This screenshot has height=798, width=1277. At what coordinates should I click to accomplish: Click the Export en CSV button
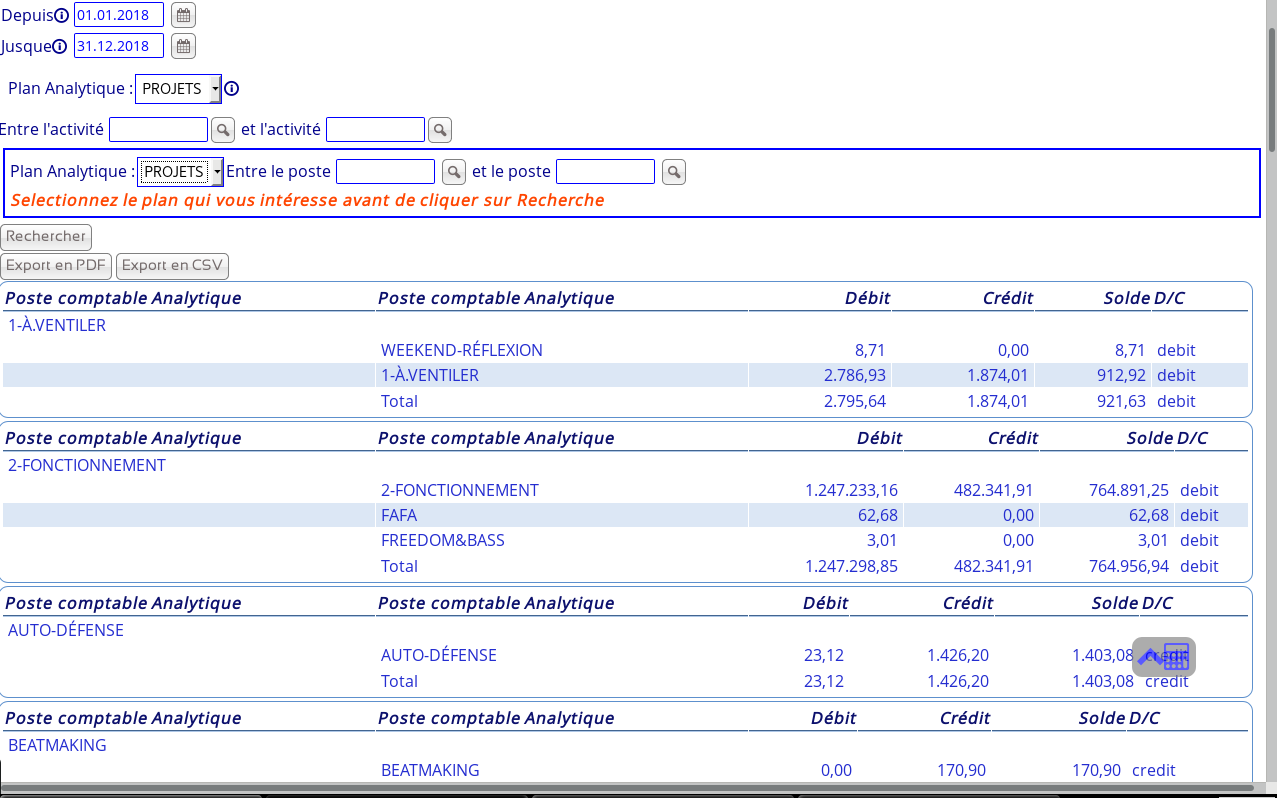point(172,266)
